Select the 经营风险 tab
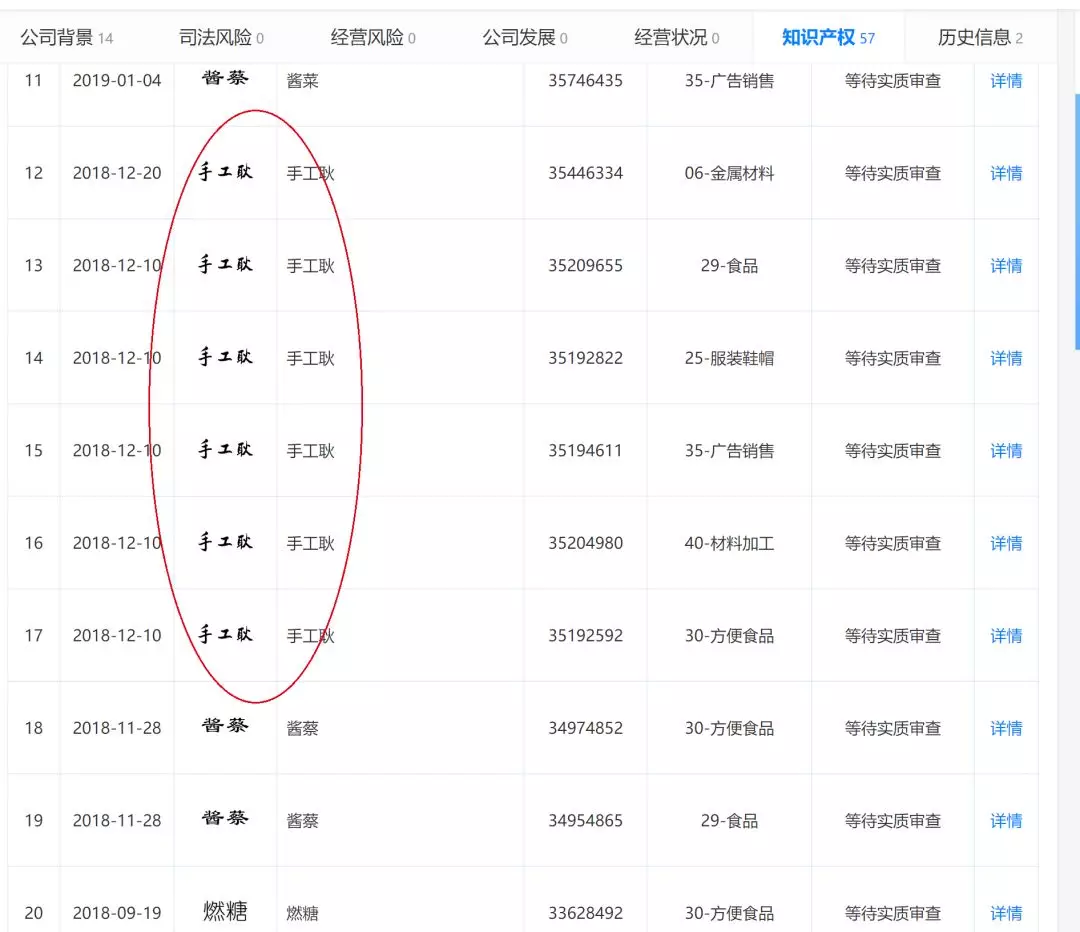Viewport: 1080px width, 932px height. 372,38
